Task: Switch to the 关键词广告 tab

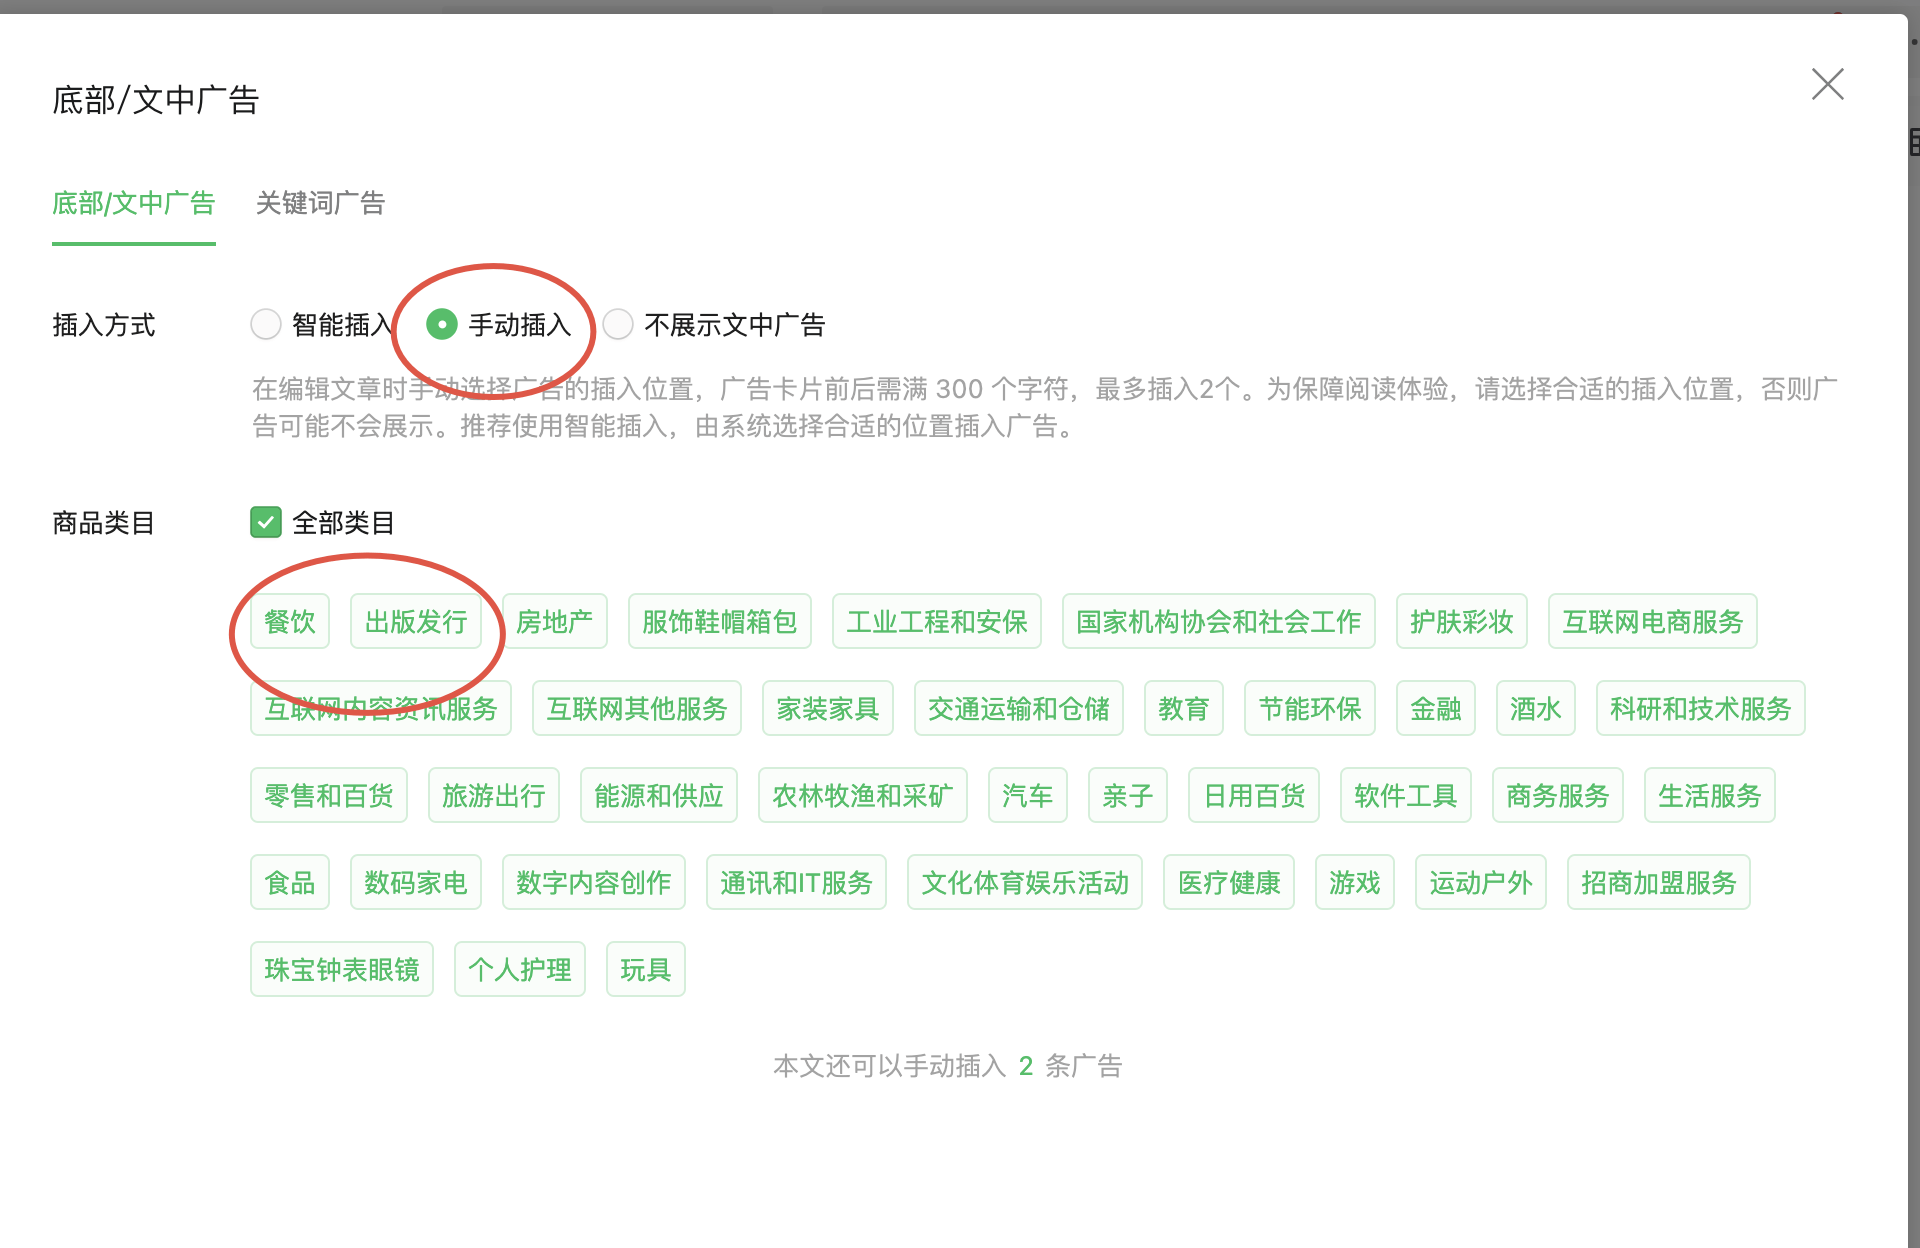Action: click(320, 203)
